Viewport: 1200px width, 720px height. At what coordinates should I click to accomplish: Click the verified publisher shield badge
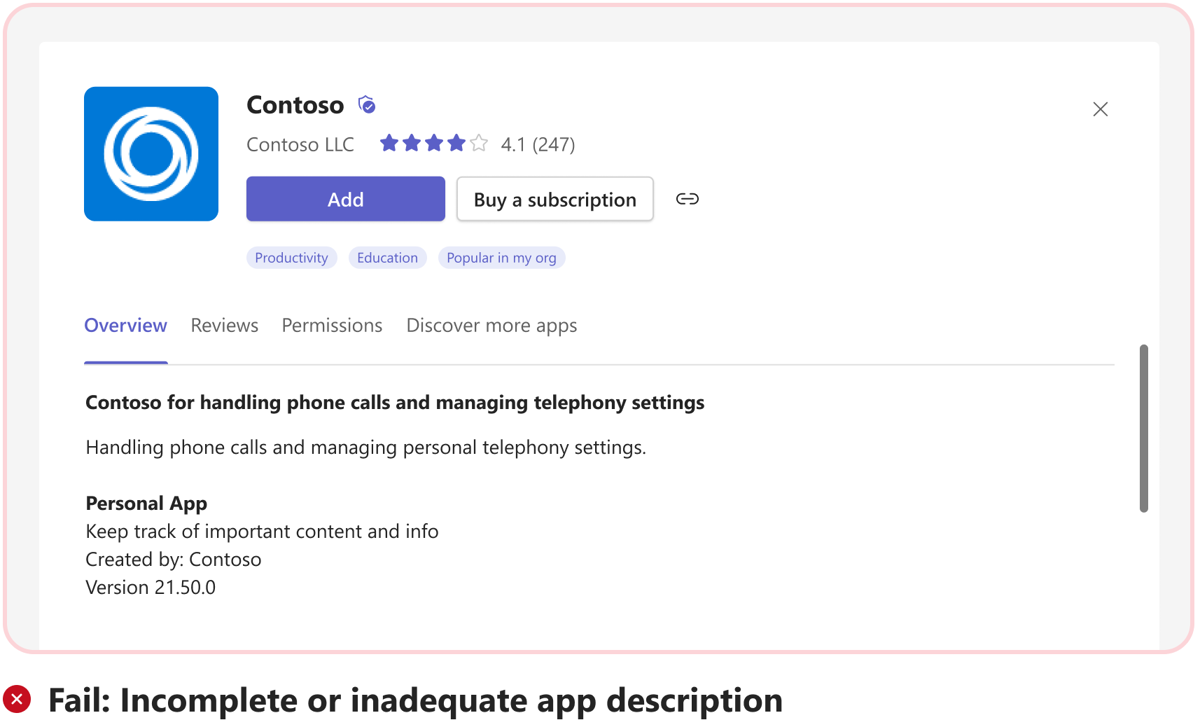(367, 105)
